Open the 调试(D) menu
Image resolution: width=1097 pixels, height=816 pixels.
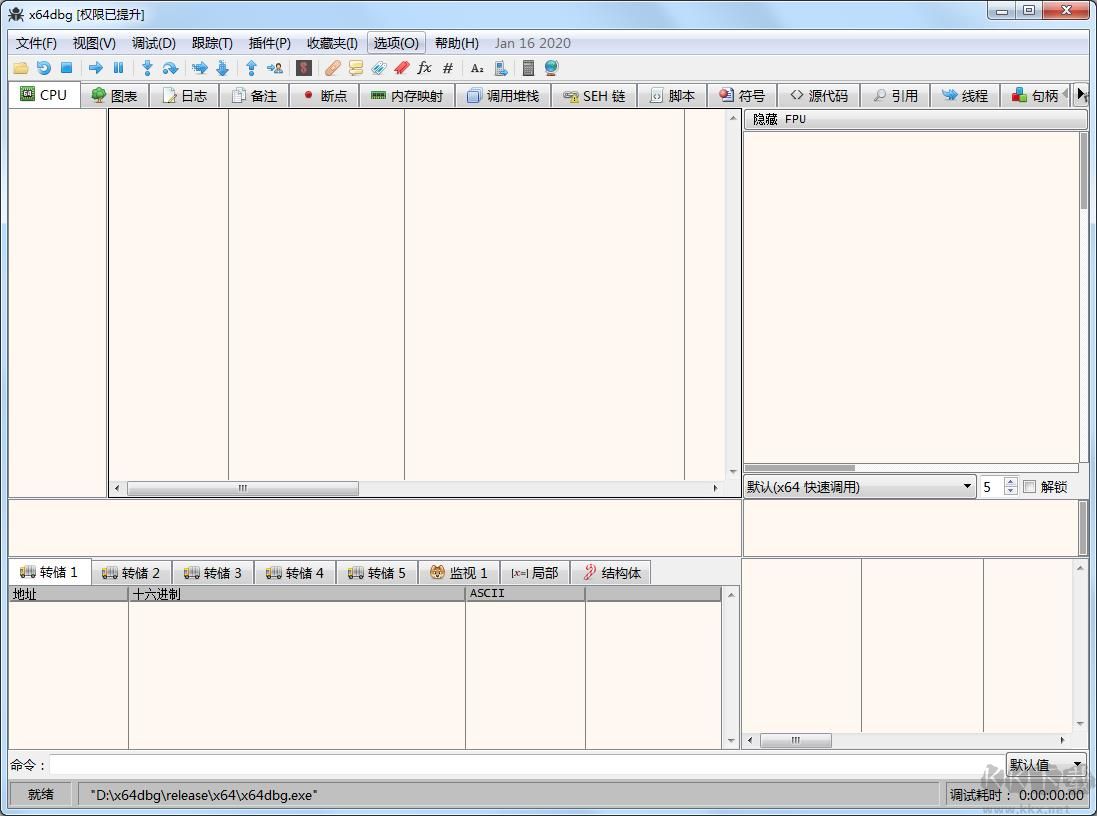(x=153, y=43)
